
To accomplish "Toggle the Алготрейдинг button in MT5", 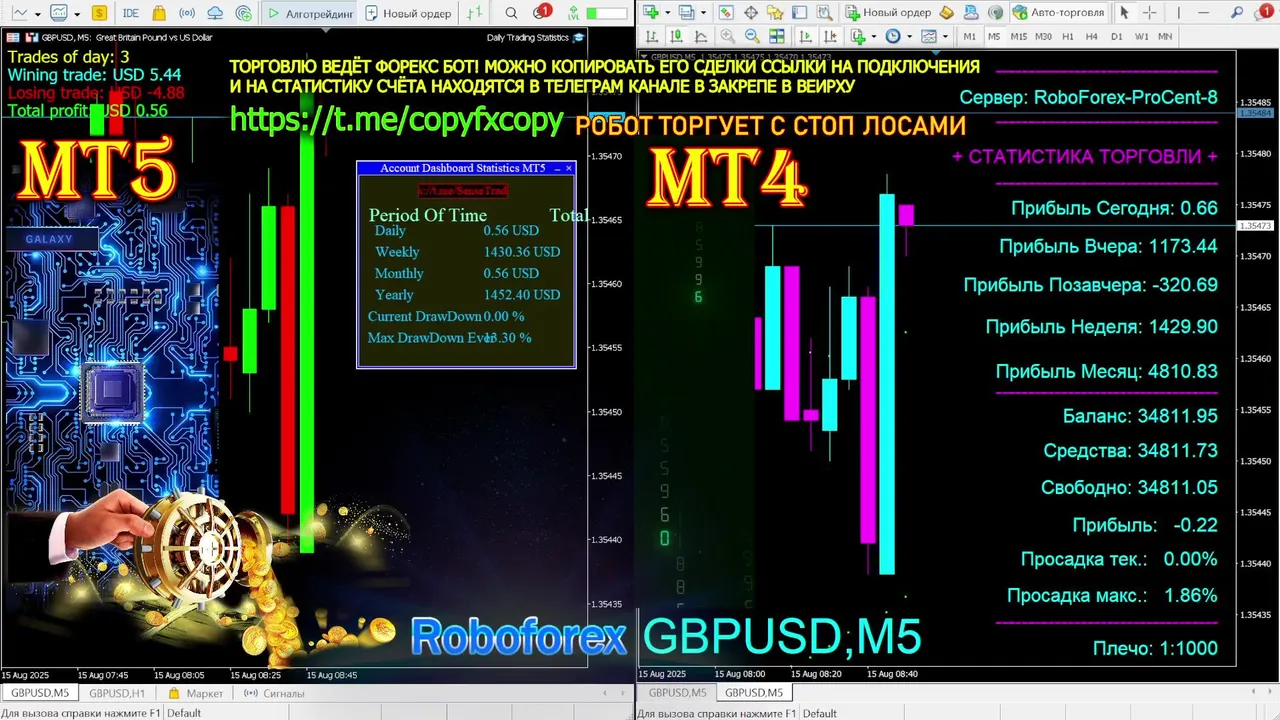I will click(x=309, y=13).
